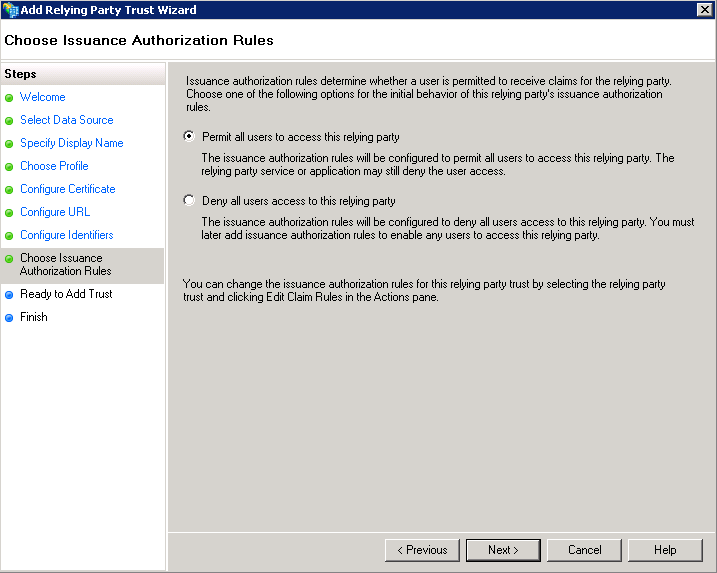Go to the Welcome step
The image size is (717, 573).
(43, 97)
